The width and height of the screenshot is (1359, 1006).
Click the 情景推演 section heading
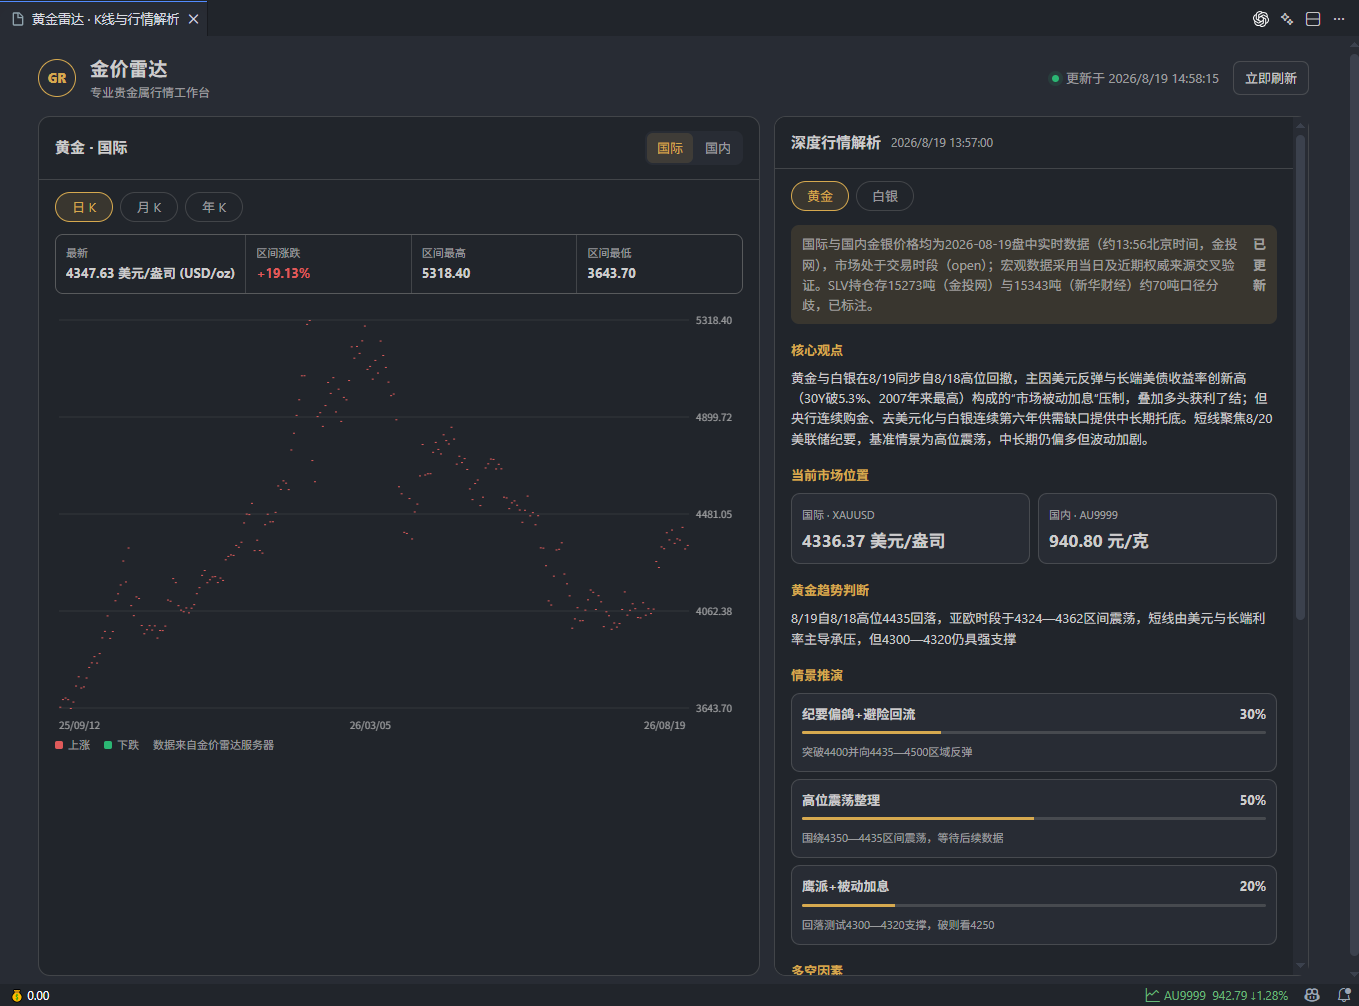[x=817, y=675]
